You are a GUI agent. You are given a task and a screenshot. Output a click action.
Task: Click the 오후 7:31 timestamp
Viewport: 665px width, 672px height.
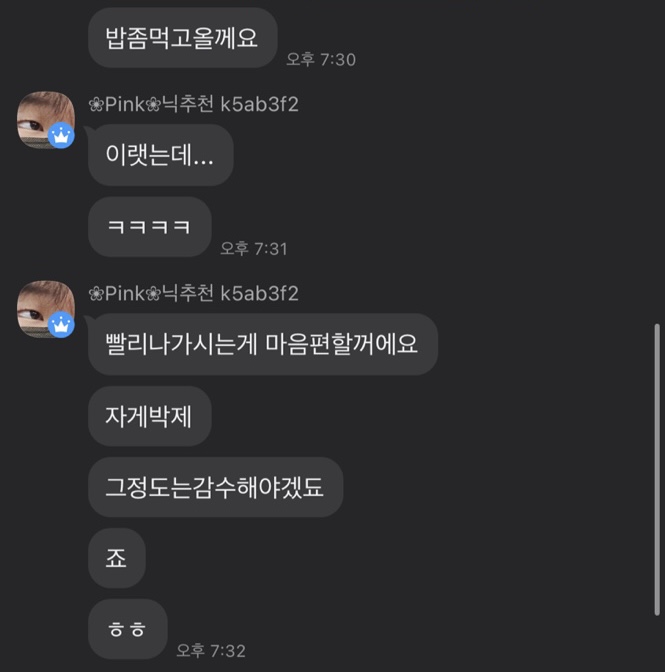[254, 249]
